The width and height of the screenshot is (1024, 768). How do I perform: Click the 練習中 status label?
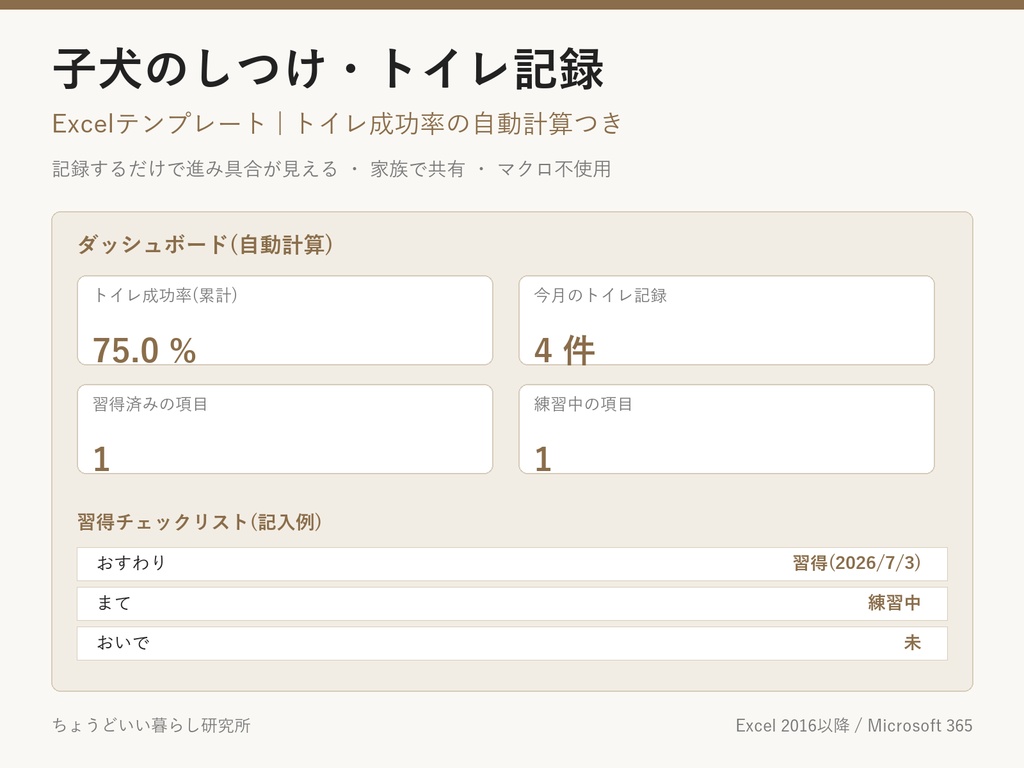click(894, 603)
